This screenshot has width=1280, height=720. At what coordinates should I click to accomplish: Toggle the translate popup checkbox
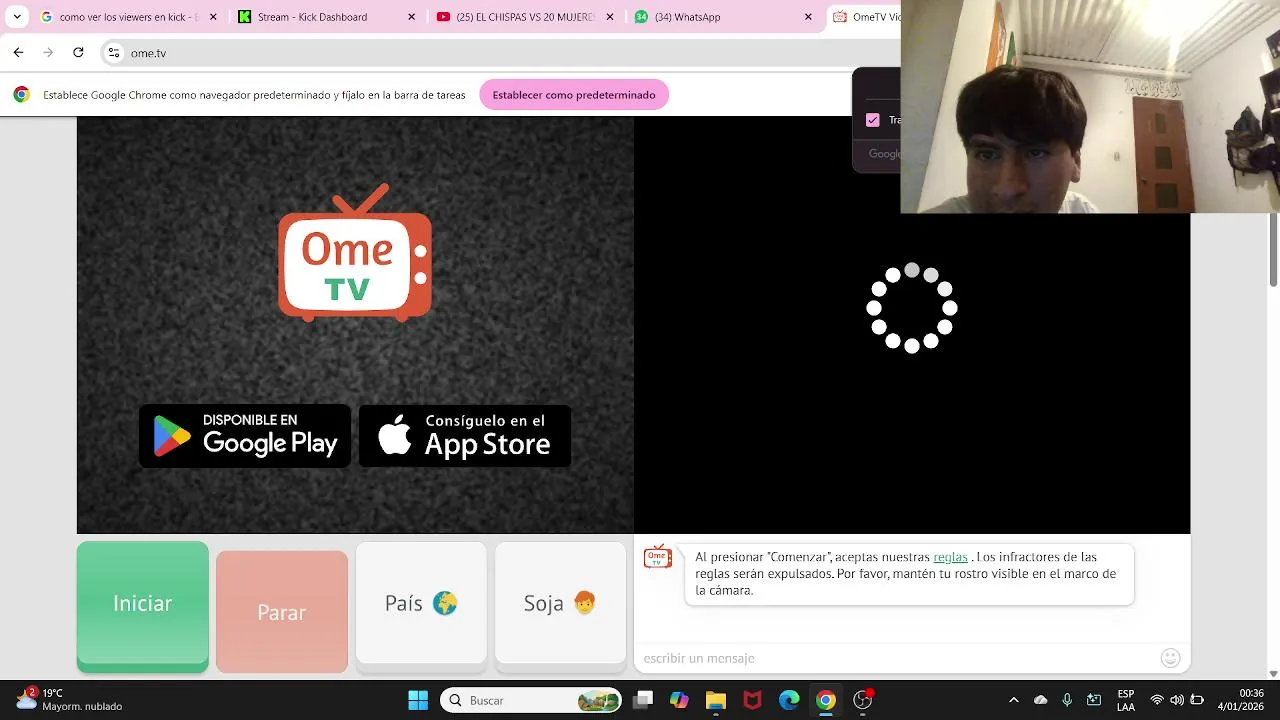pos(873,120)
